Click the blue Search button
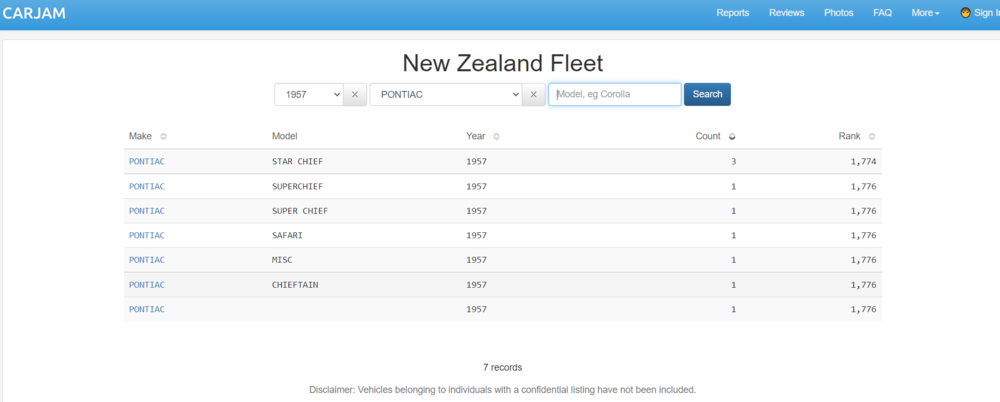The image size is (1000, 402). [707, 94]
